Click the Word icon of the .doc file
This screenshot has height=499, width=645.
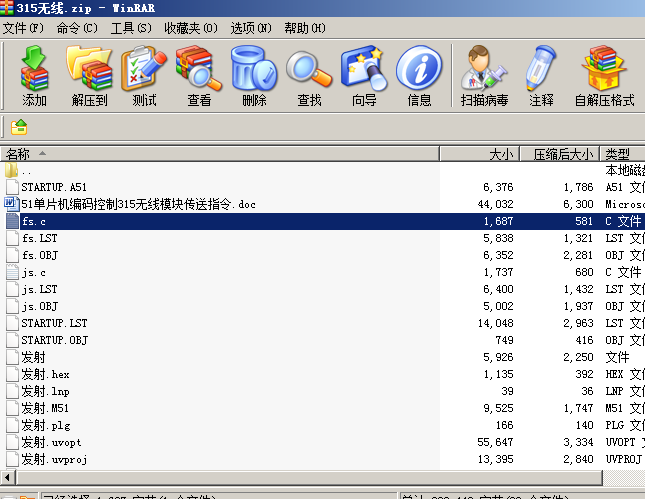[12, 204]
